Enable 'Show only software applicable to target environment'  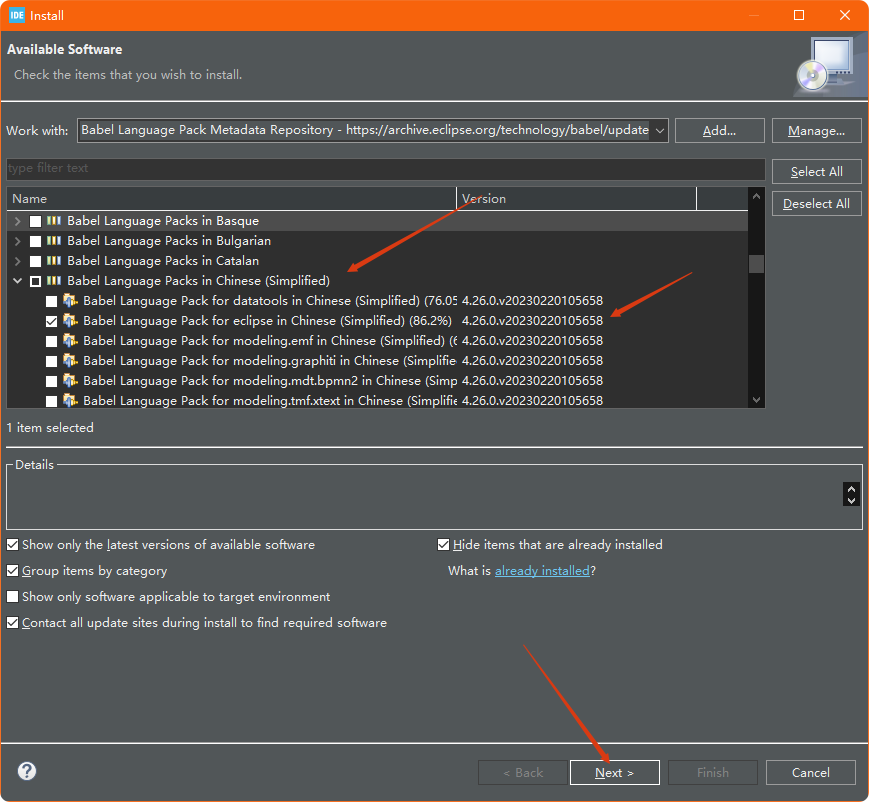point(13,597)
